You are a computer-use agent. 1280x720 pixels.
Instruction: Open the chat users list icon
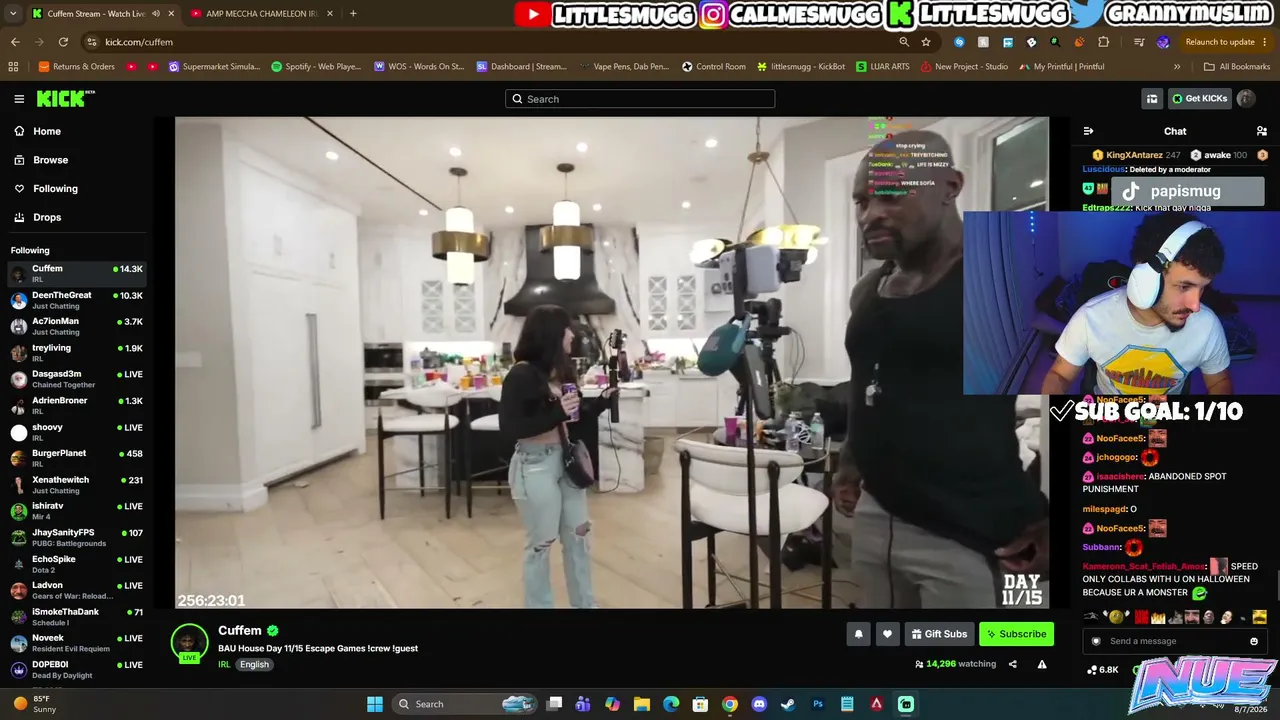pos(1262,131)
